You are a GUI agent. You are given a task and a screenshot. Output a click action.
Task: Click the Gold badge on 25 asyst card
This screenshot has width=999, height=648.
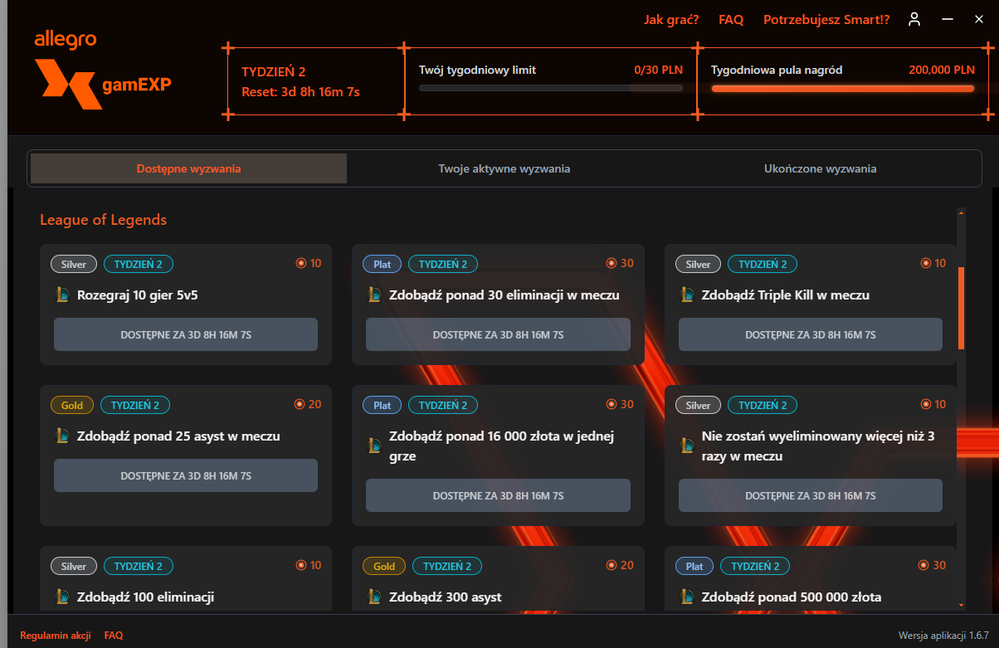click(72, 405)
